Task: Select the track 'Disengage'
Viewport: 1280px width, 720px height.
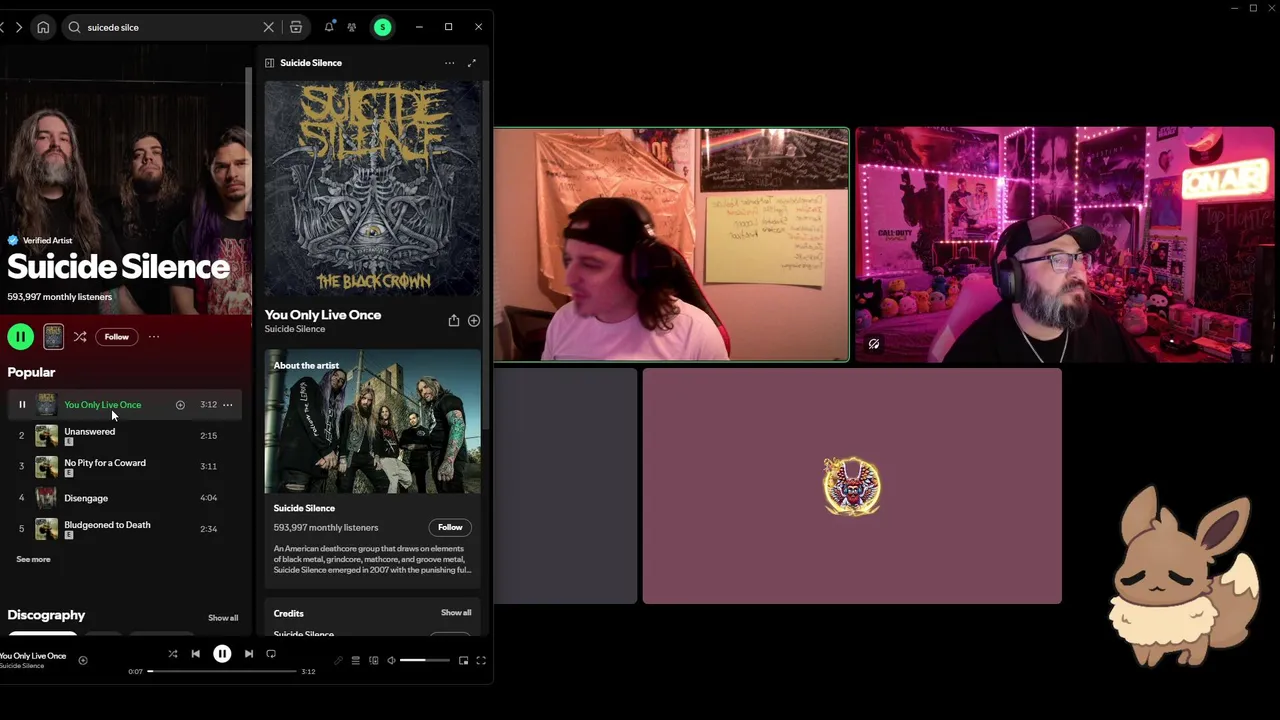Action: pos(86,498)
